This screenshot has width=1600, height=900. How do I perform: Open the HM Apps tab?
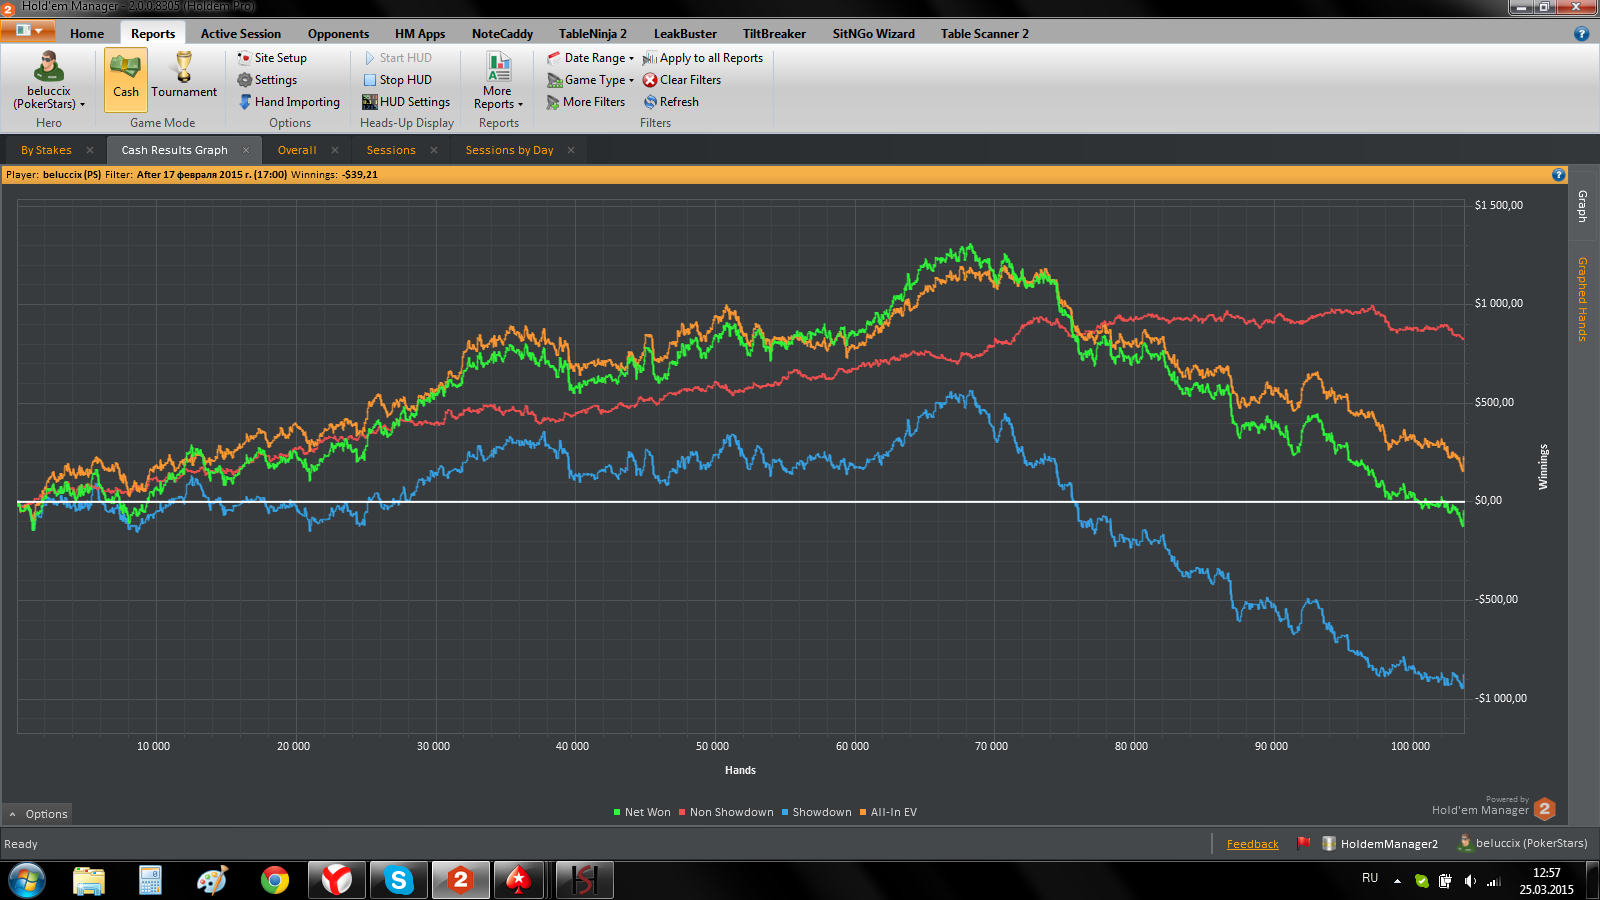pyautogui.click(x=420, y=34)
